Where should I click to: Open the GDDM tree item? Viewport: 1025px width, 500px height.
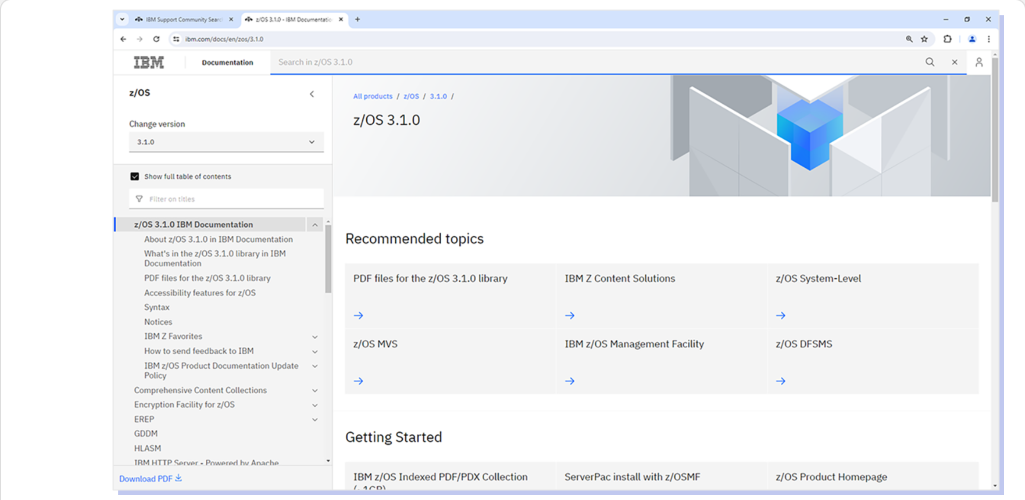pyautogui.click(x=146, y=433)
